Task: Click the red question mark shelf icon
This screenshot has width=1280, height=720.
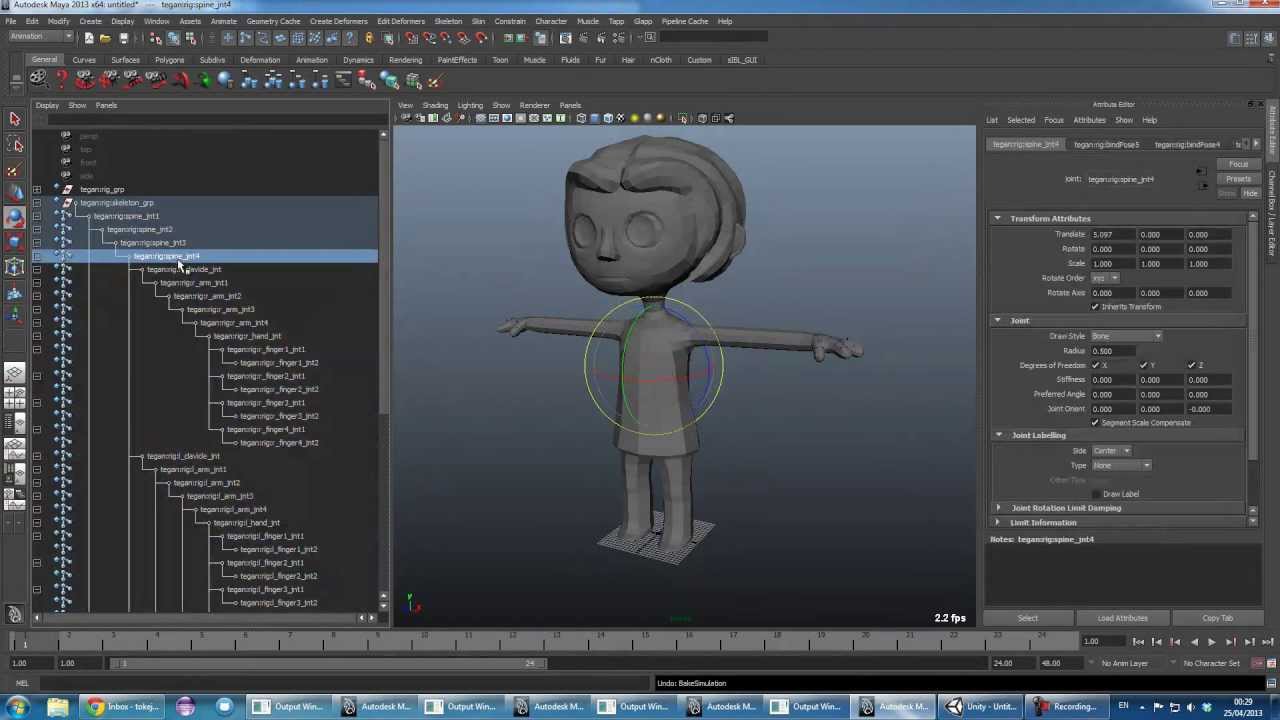Action: coord(61,80)
